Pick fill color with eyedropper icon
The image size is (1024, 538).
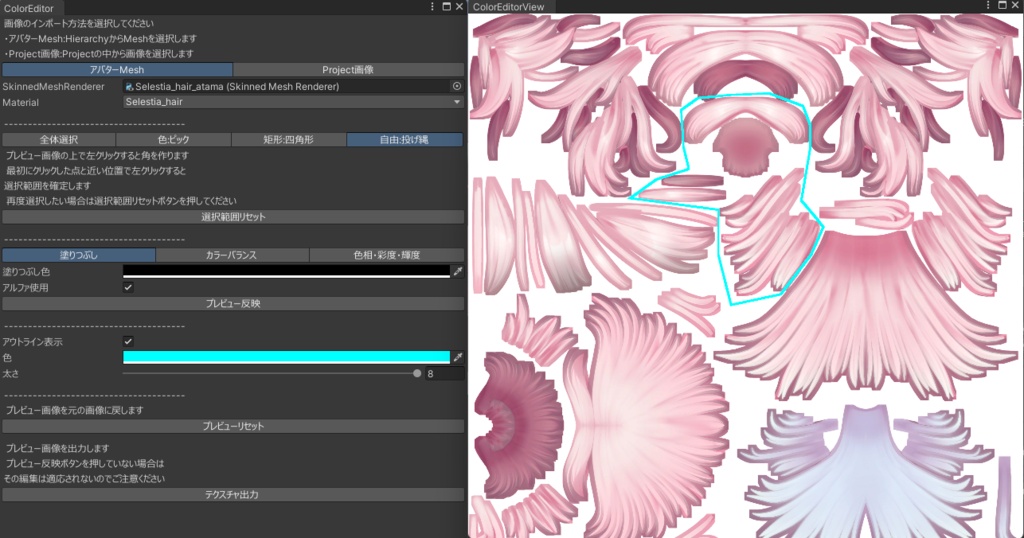(458, 272)
